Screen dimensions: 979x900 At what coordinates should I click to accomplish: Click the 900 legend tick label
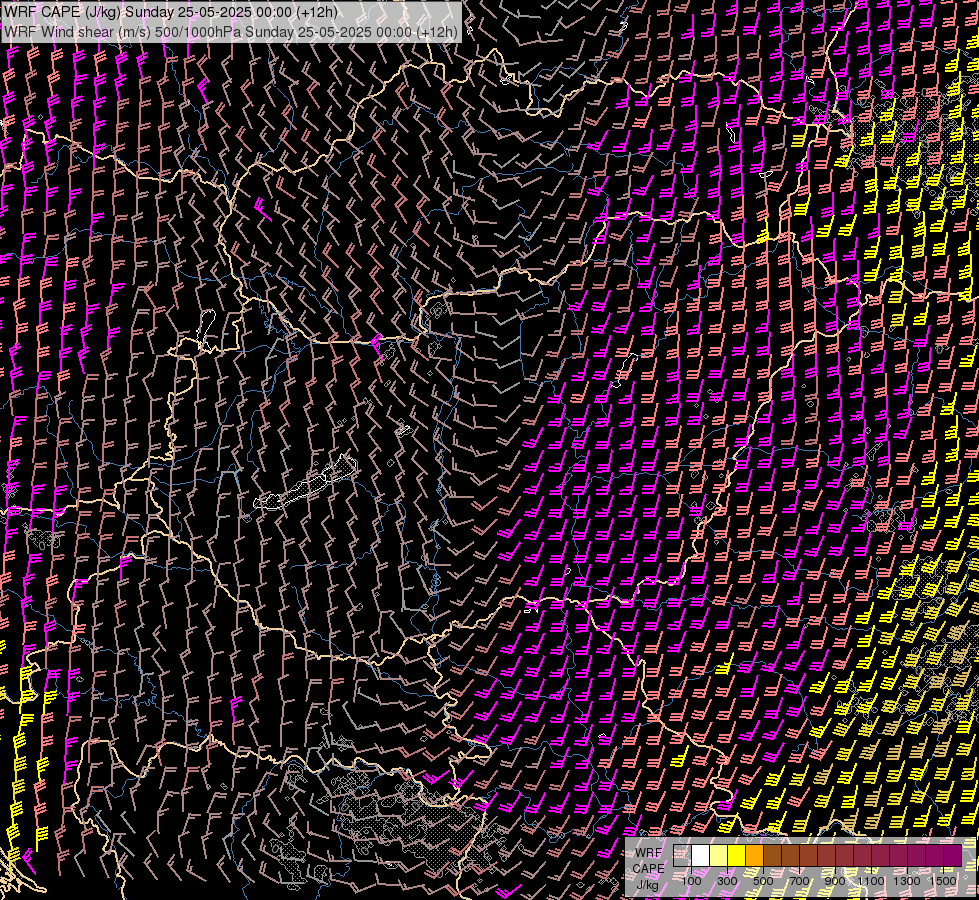coord(835,881)
